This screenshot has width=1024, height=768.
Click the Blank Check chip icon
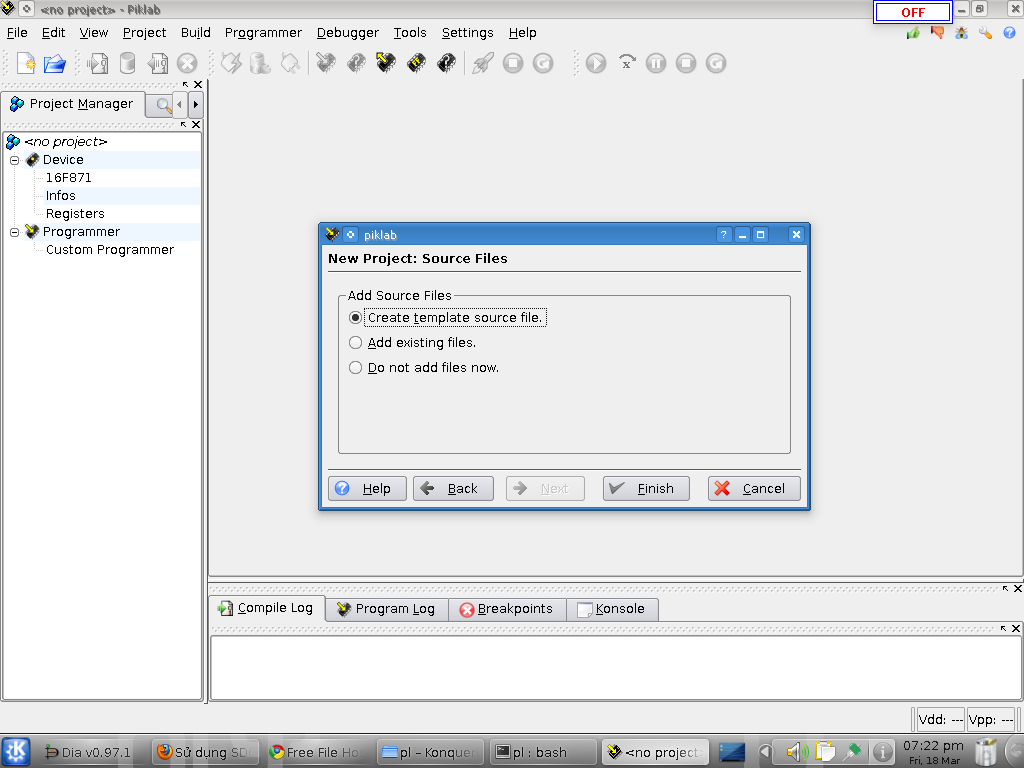[x=446, y=63]
